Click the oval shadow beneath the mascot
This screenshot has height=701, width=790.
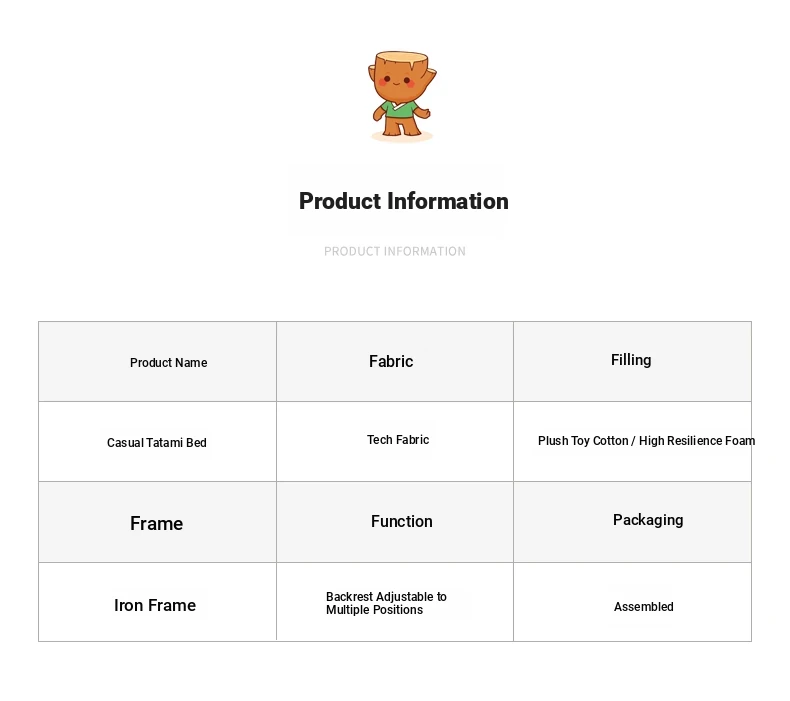pyautogui.click(x=402, y=137)
